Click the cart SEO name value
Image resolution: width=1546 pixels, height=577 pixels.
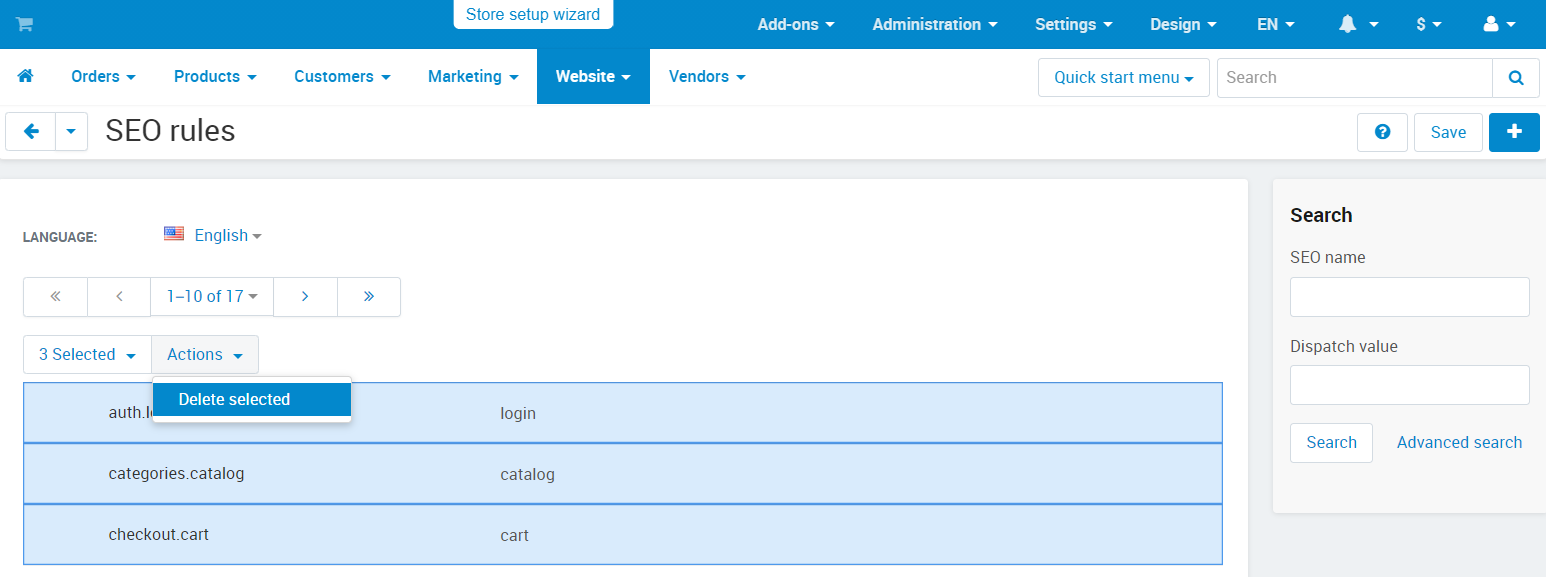[514, 535]
